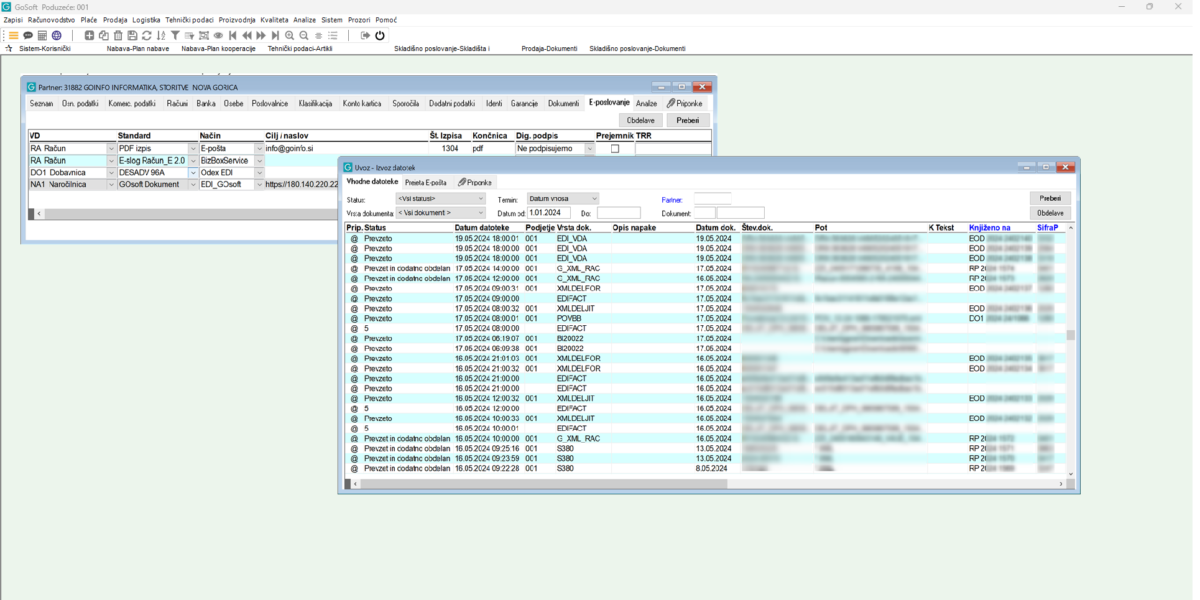Click the copy record toolbar icon

(103, 35)
